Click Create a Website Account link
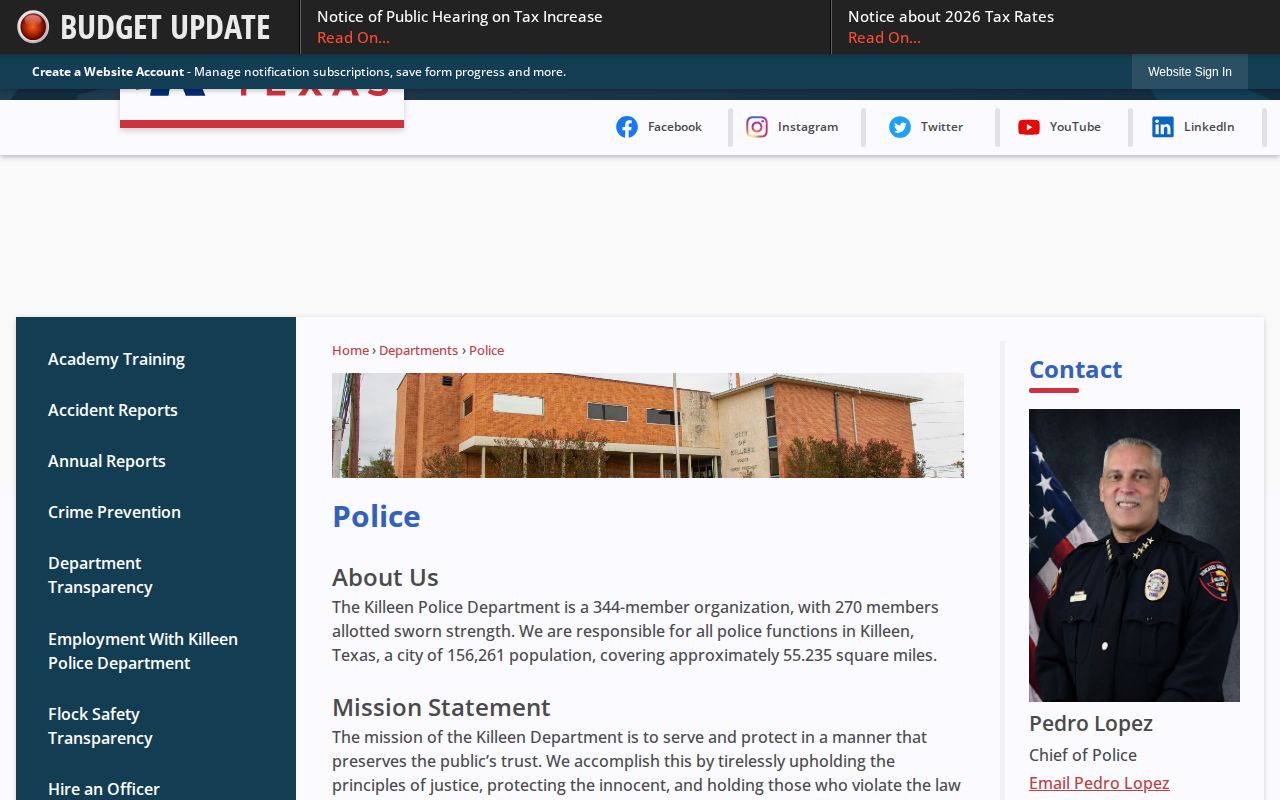This screenshot has width=1280, height=800. pyautogui.click(x=108, y=72)
